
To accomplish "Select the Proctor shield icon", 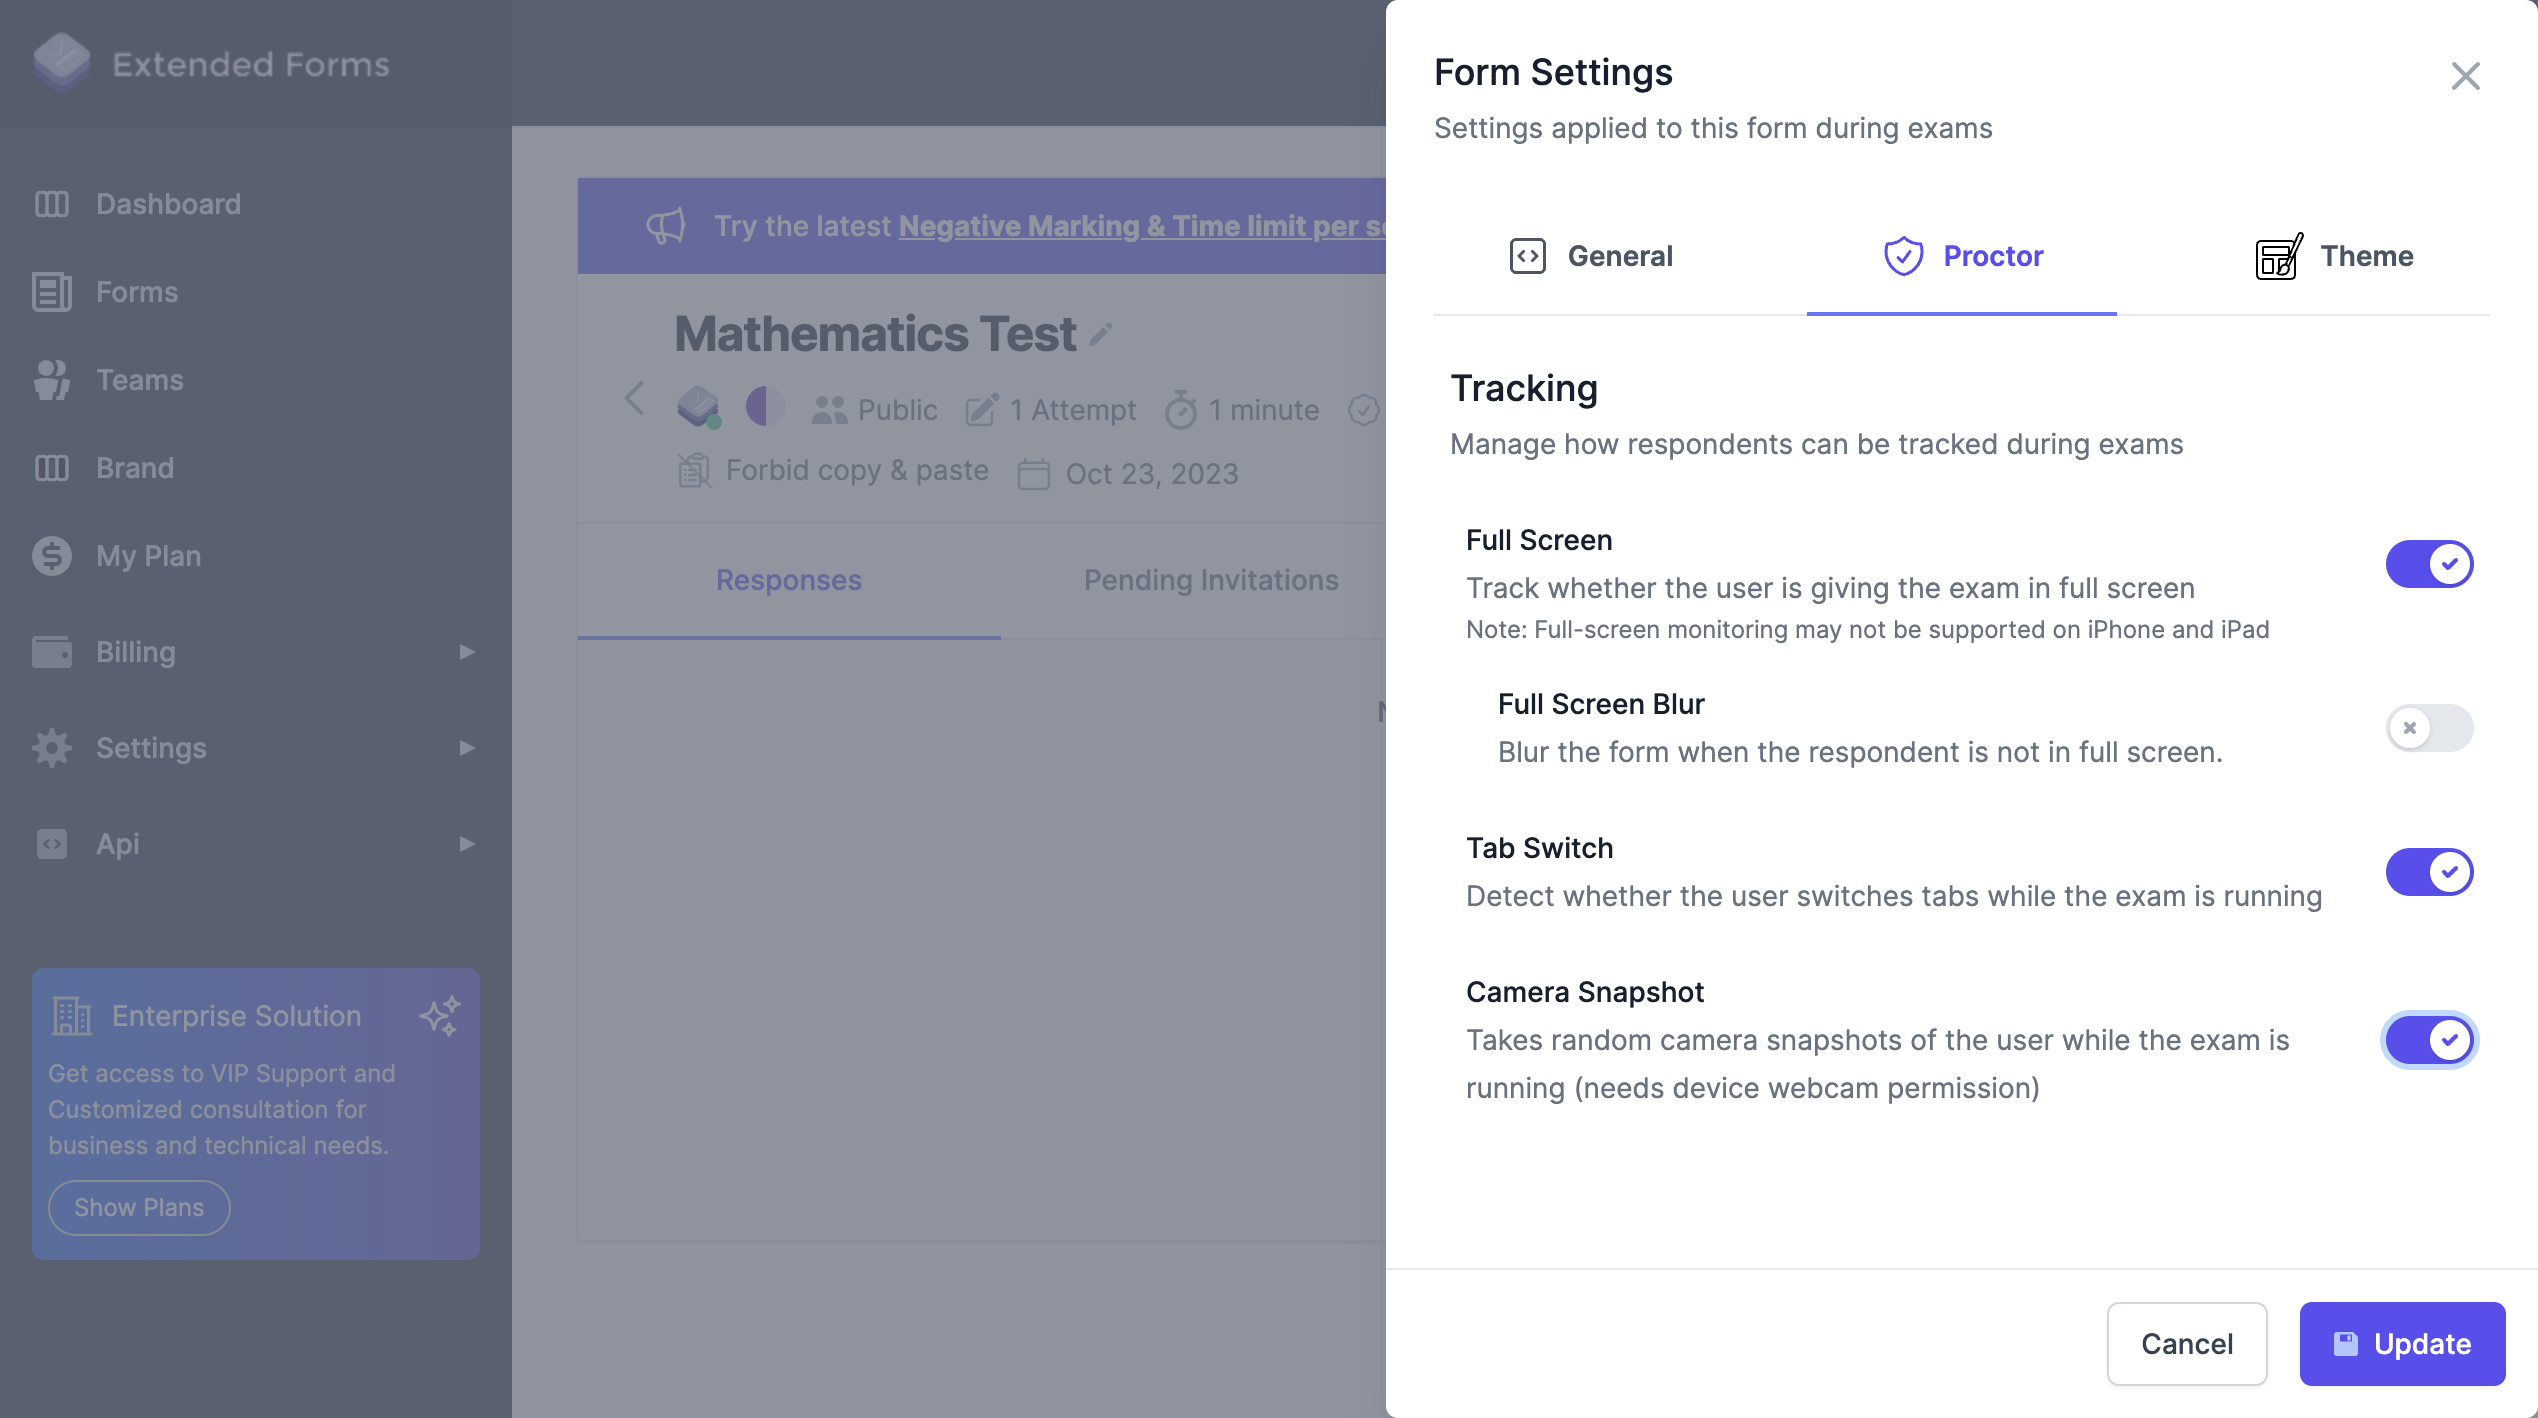I will (1903, 256).
